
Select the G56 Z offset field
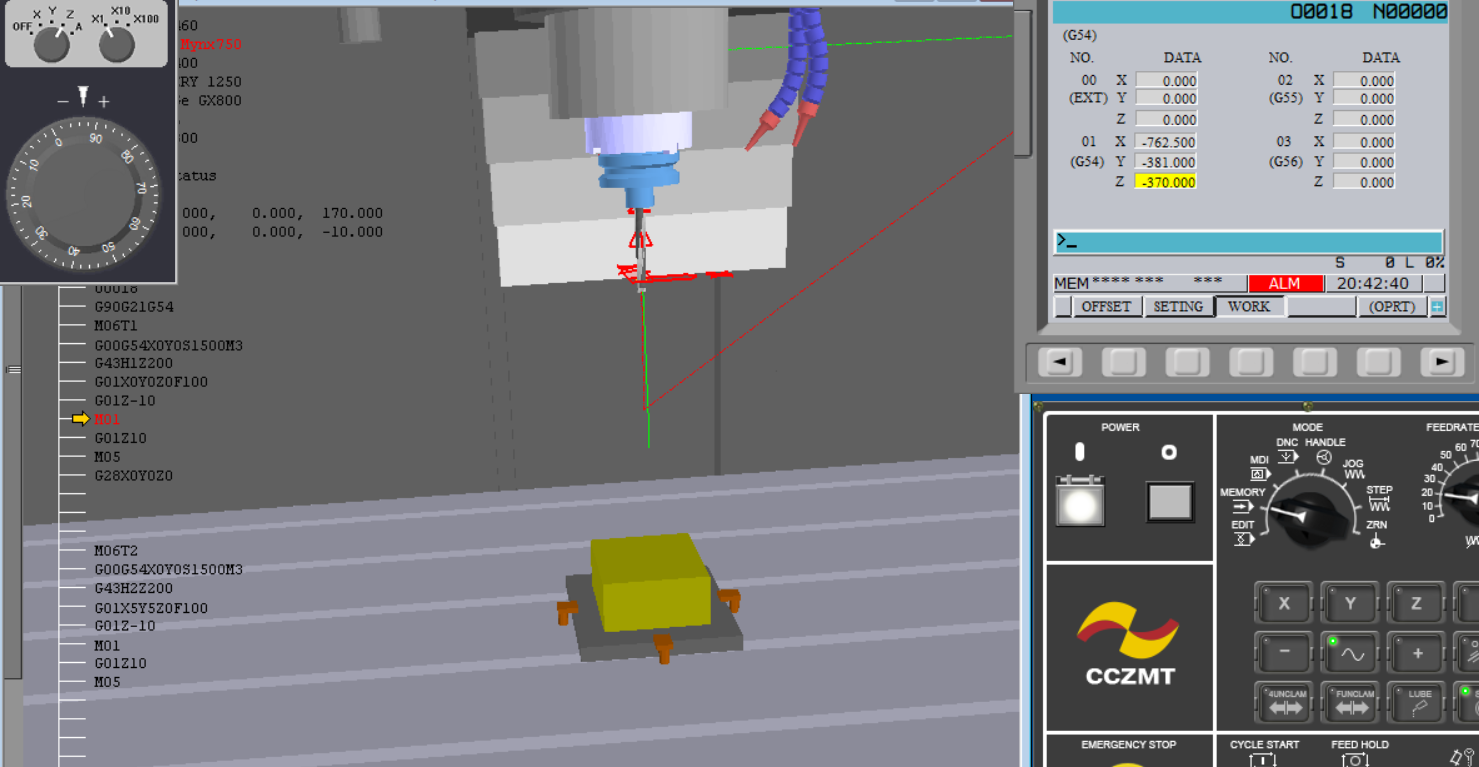[x=1364, y=182]
